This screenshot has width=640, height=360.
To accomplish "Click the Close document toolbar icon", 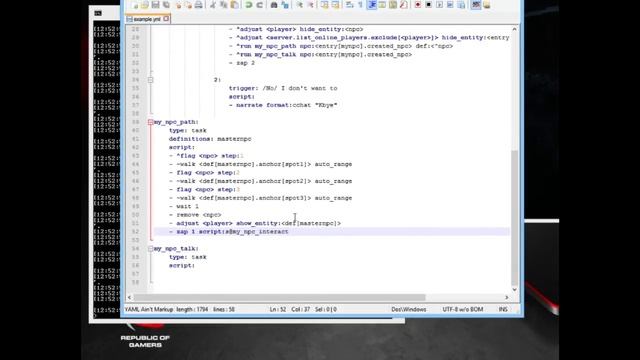I will [x=178, y=5].
